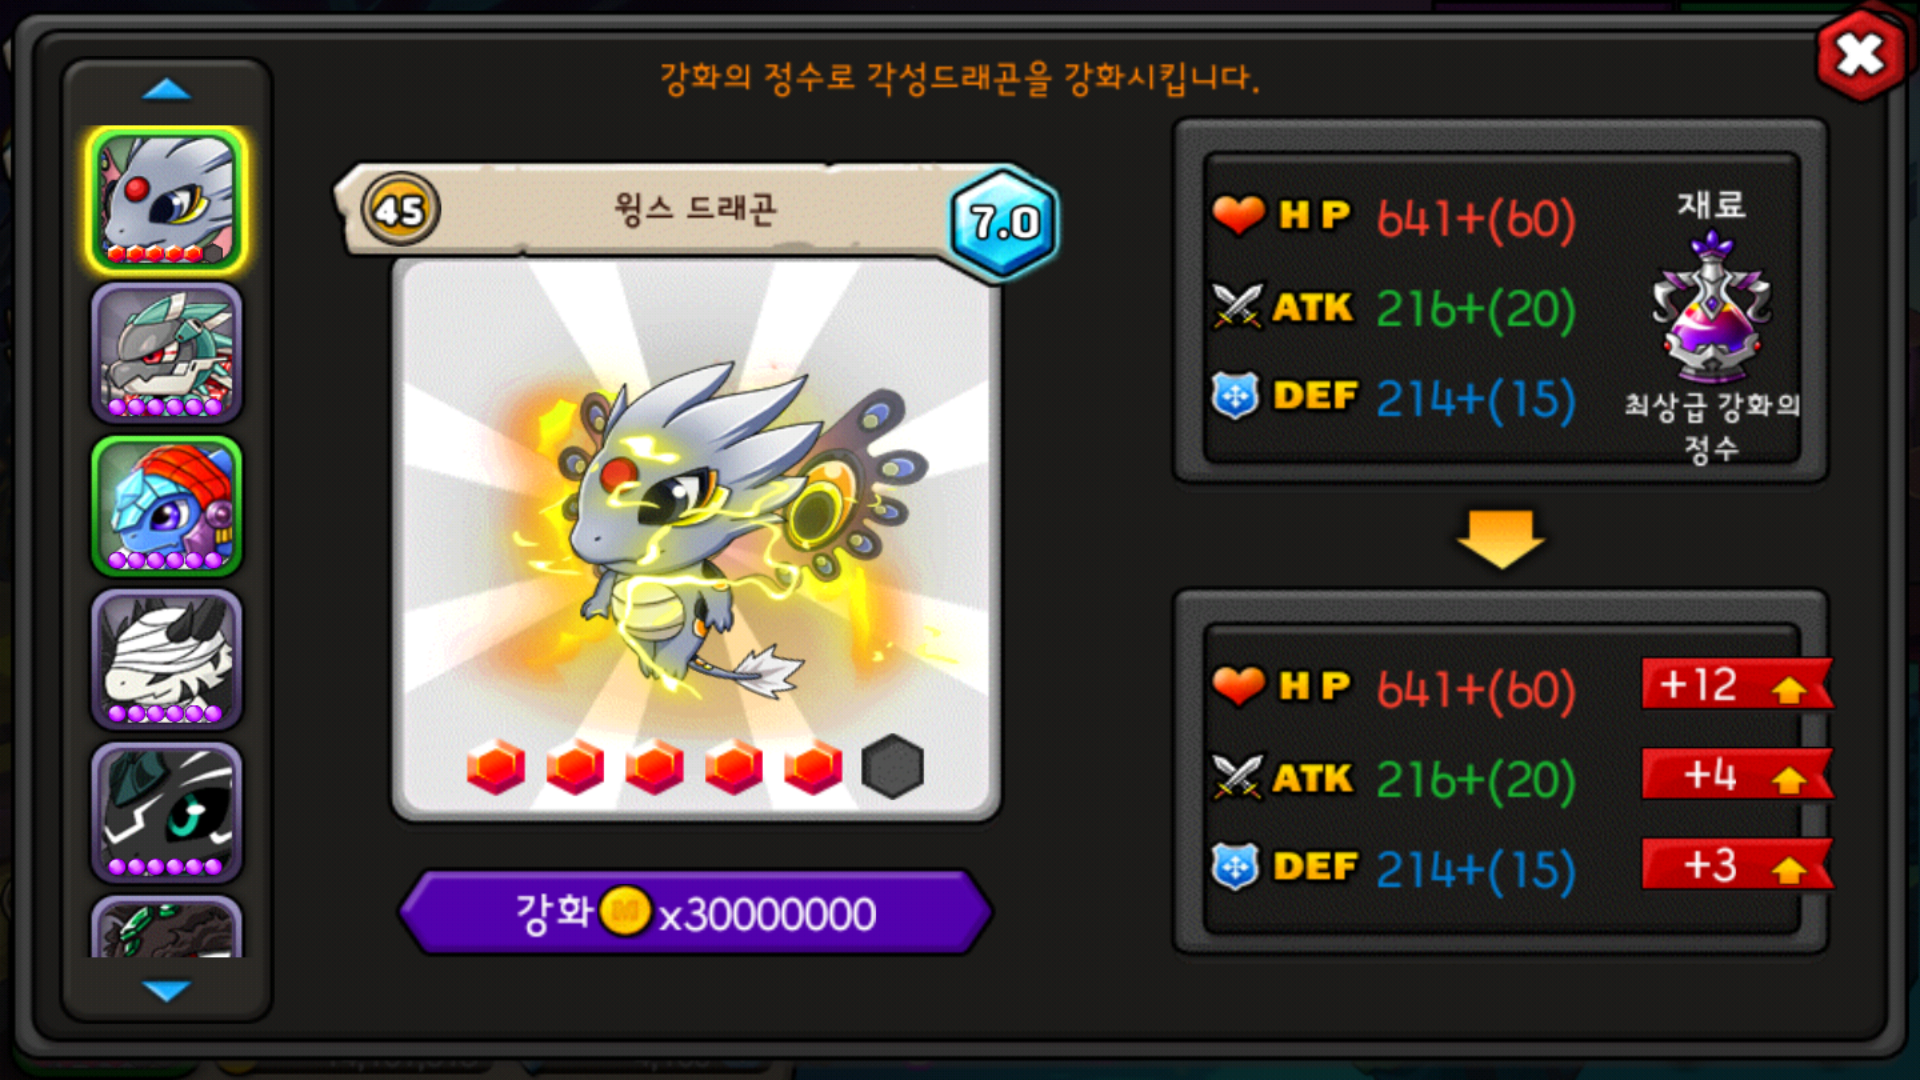This screenshot has height=1080, width=1920.
Task: Click the +12 HP increase banner
Action: [1737, 685]
